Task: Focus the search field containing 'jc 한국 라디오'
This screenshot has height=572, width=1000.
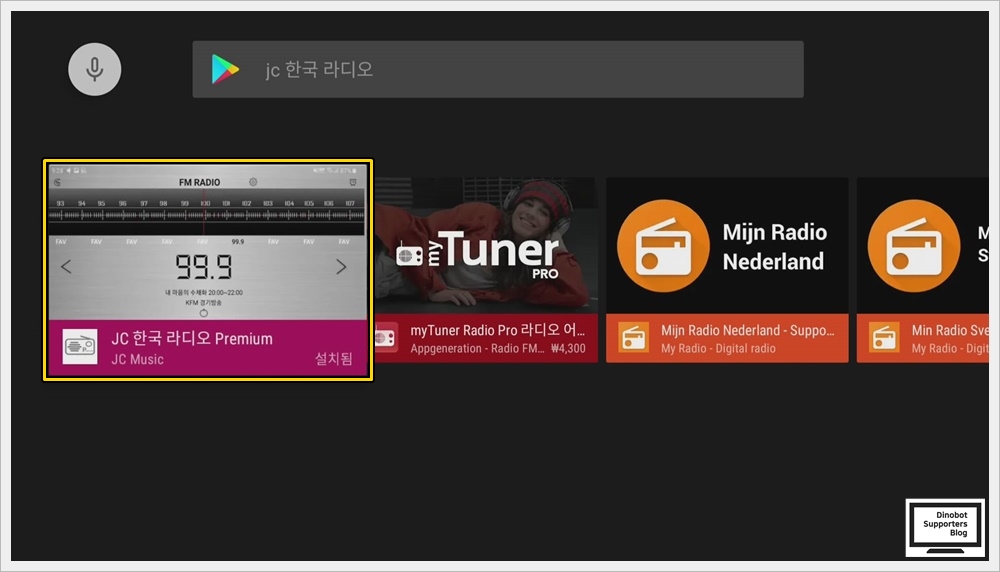Action: (497, 70)
